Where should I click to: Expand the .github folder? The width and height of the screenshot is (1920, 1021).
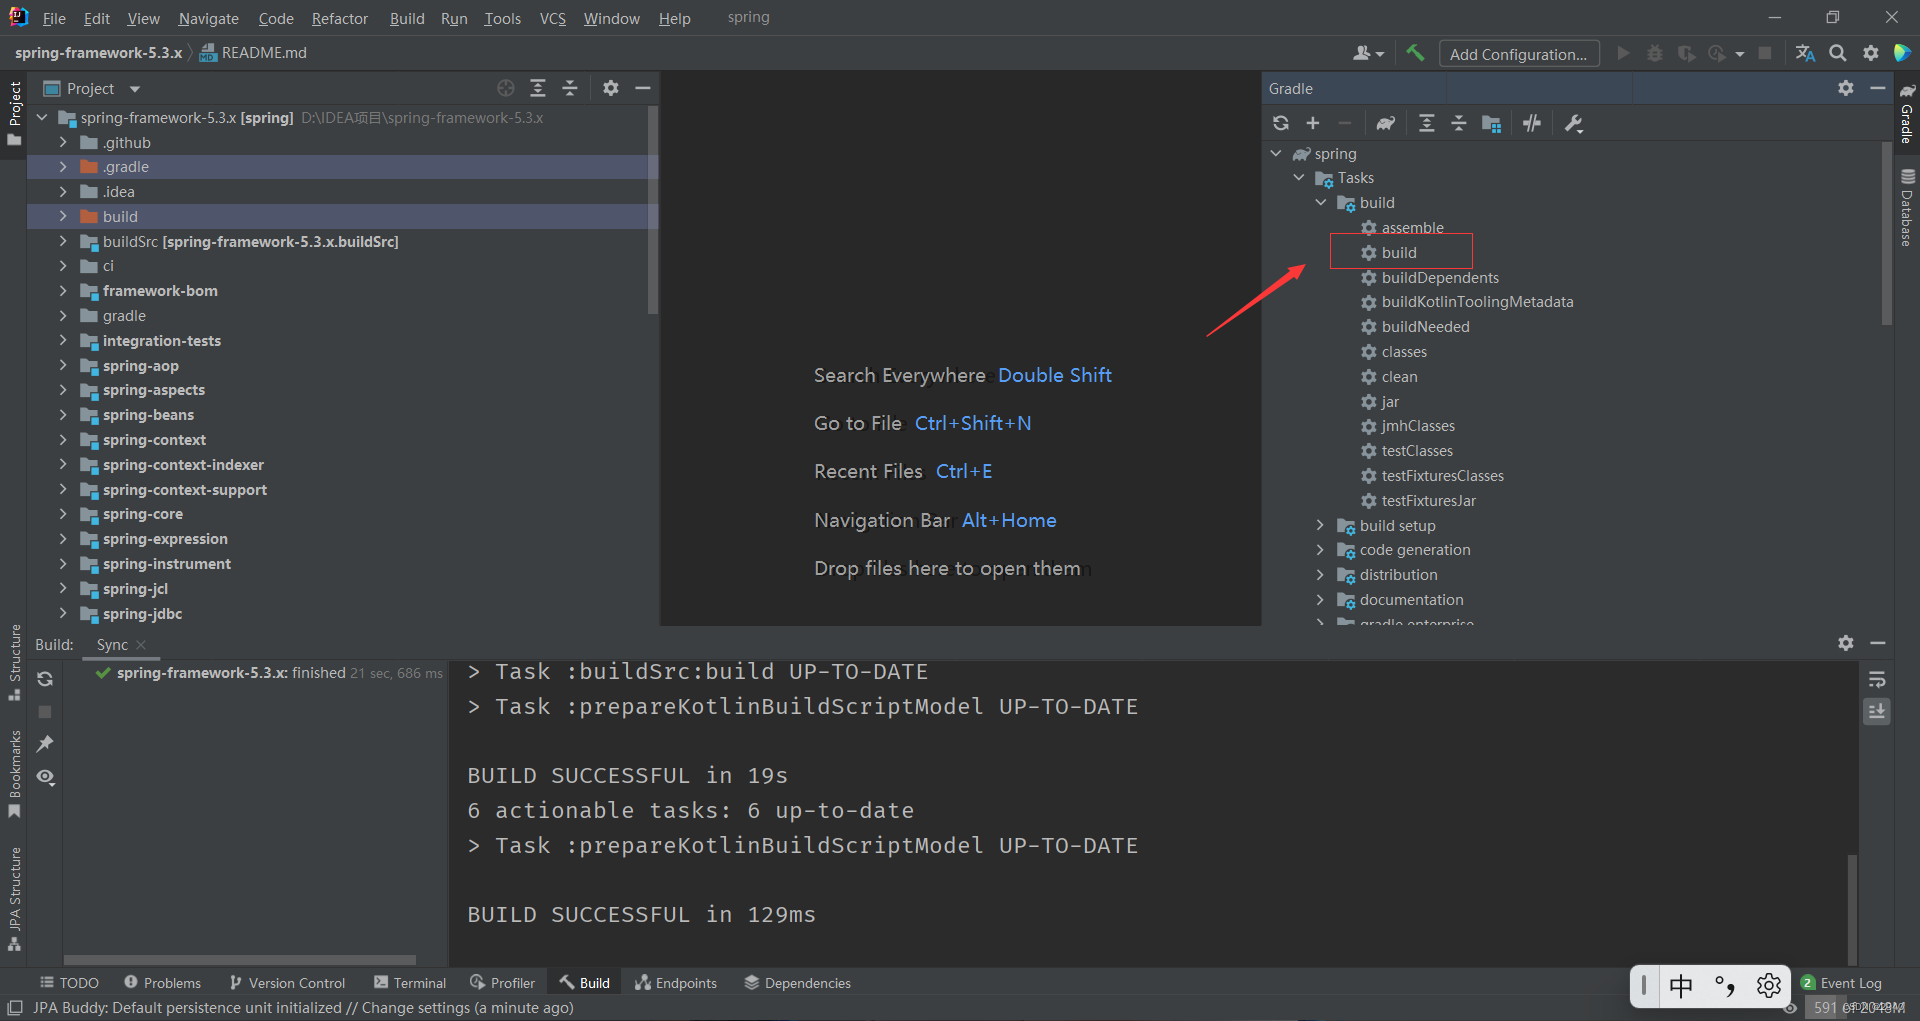[x=63, y=142]
